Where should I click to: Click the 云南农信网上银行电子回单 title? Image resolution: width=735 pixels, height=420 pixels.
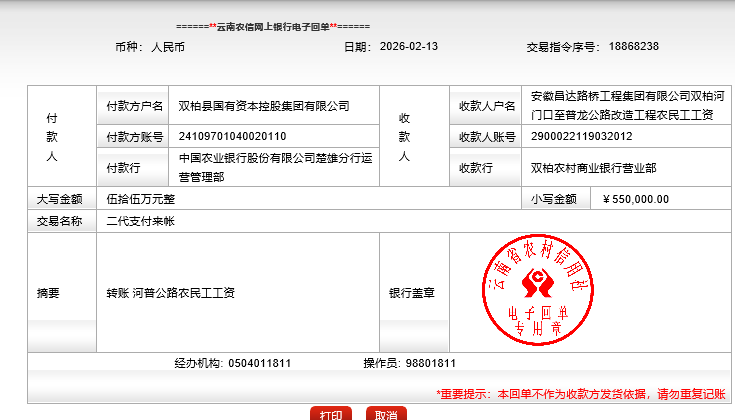[x=272, y=24]
